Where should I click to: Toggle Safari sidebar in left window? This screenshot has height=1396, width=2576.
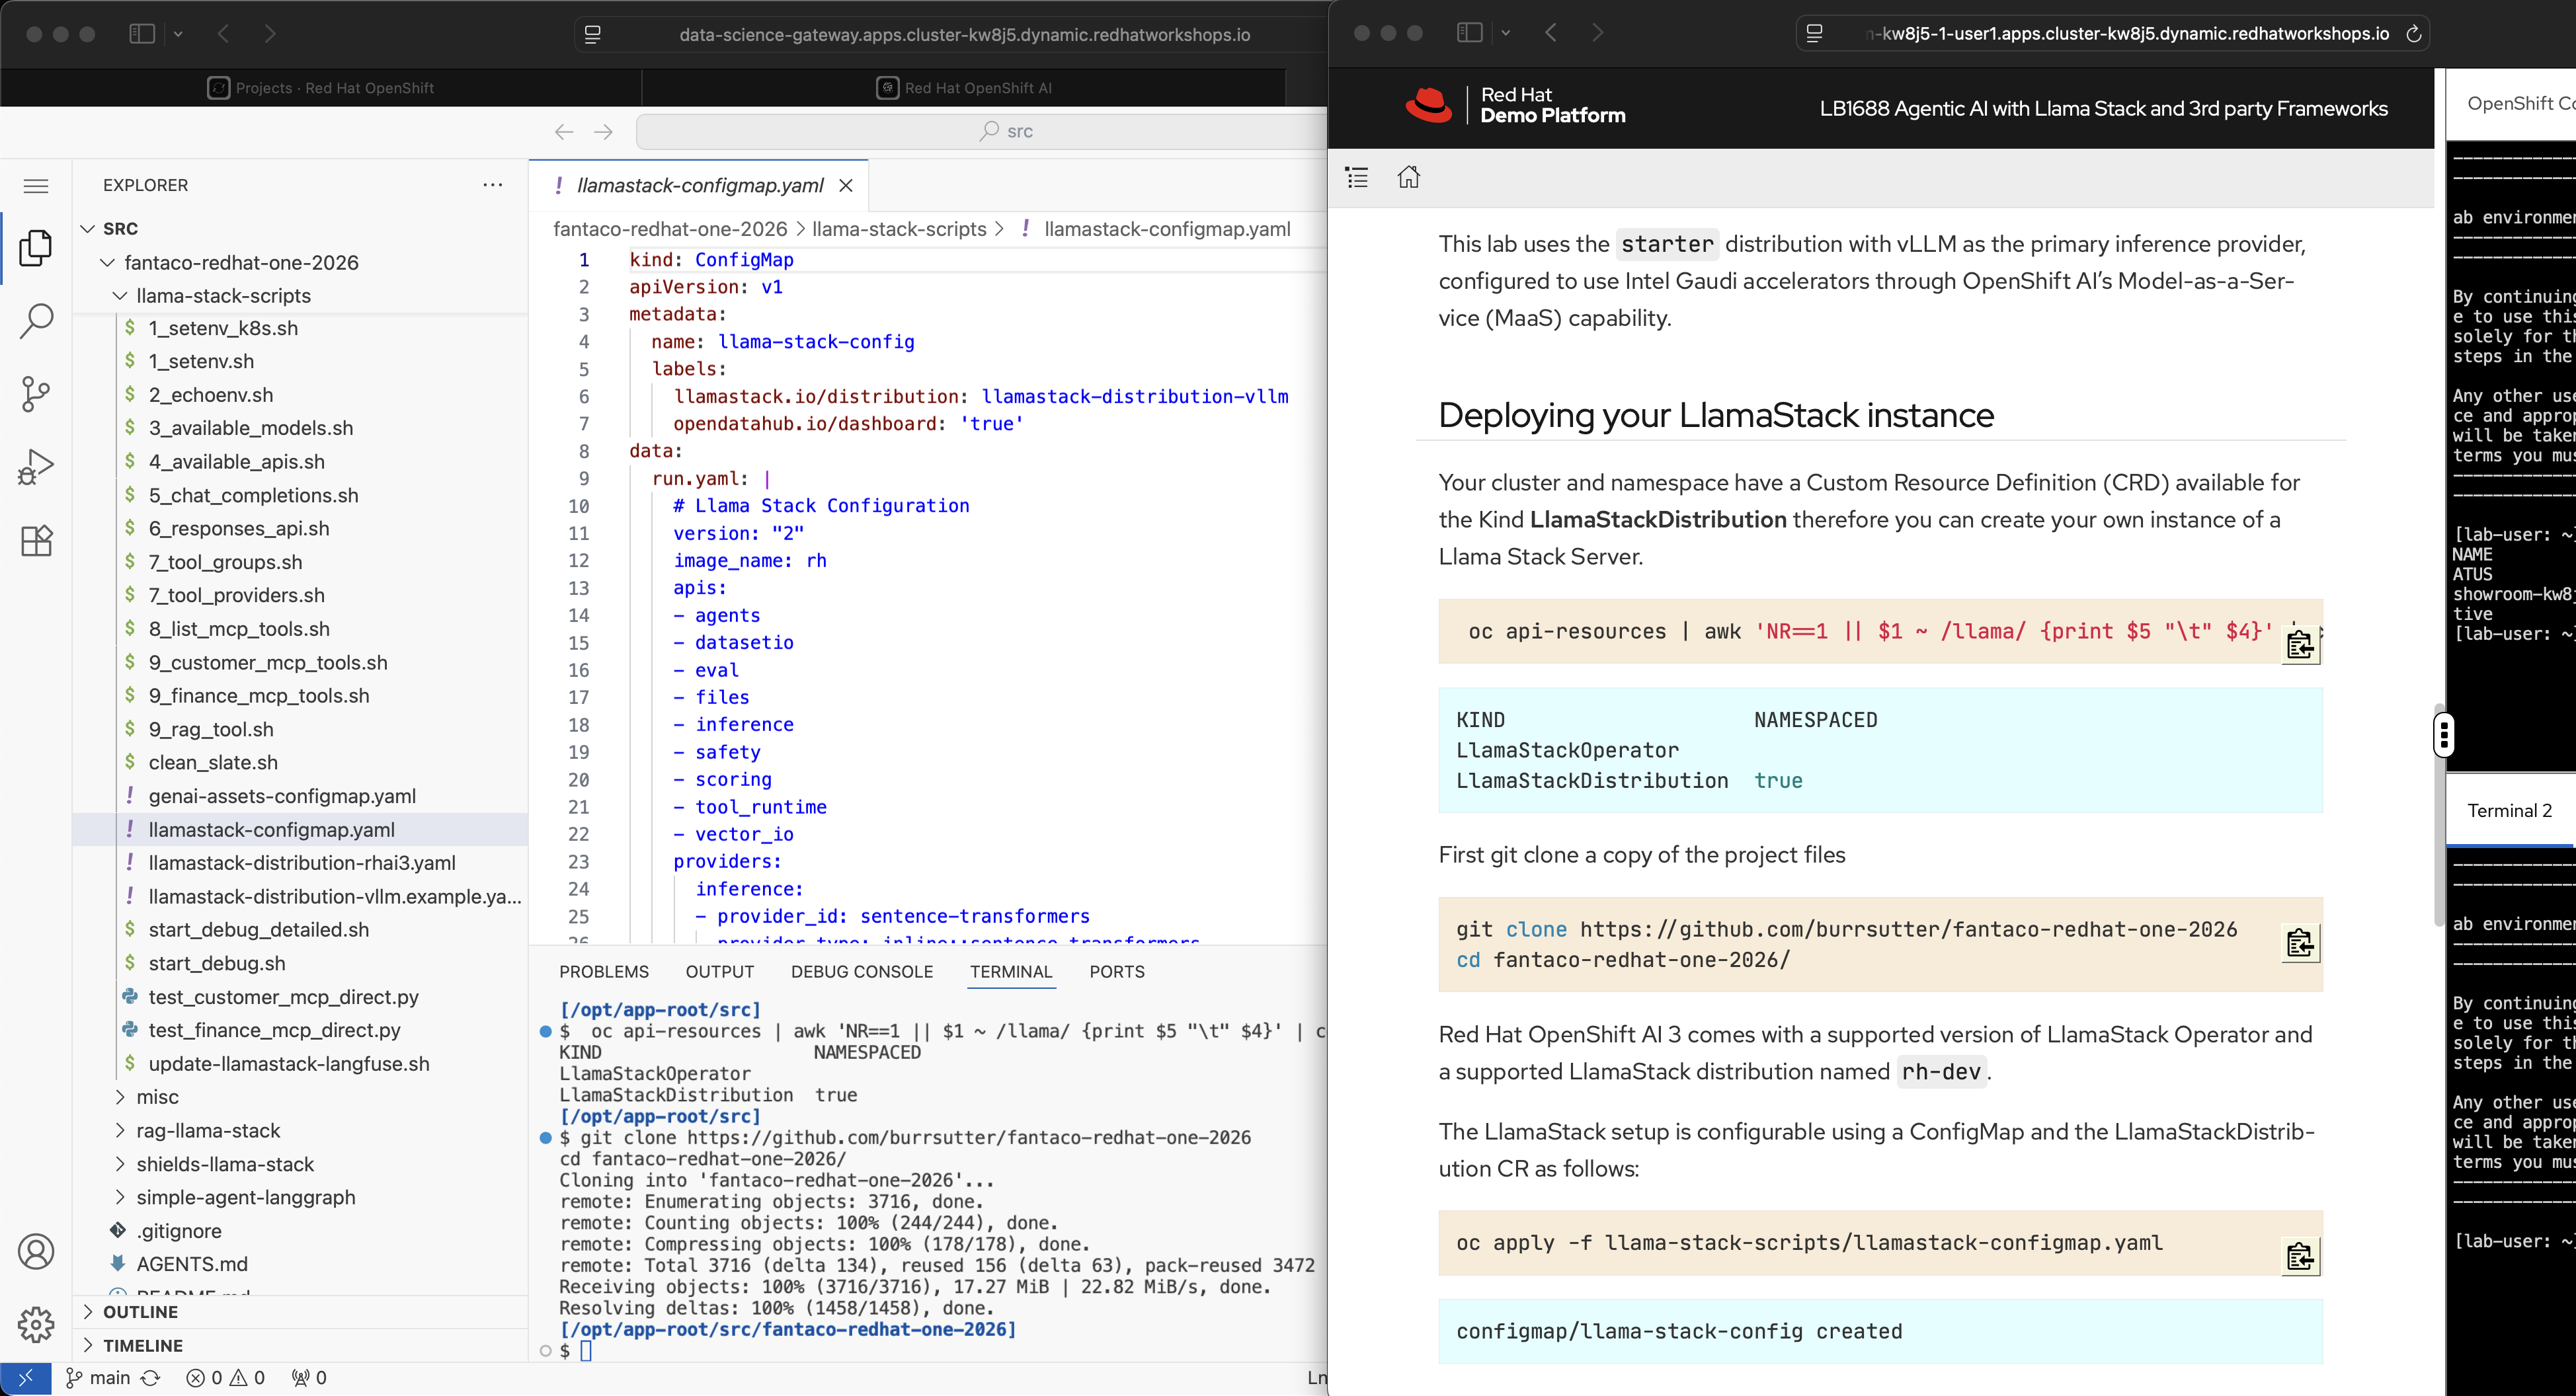coord(142,34)
